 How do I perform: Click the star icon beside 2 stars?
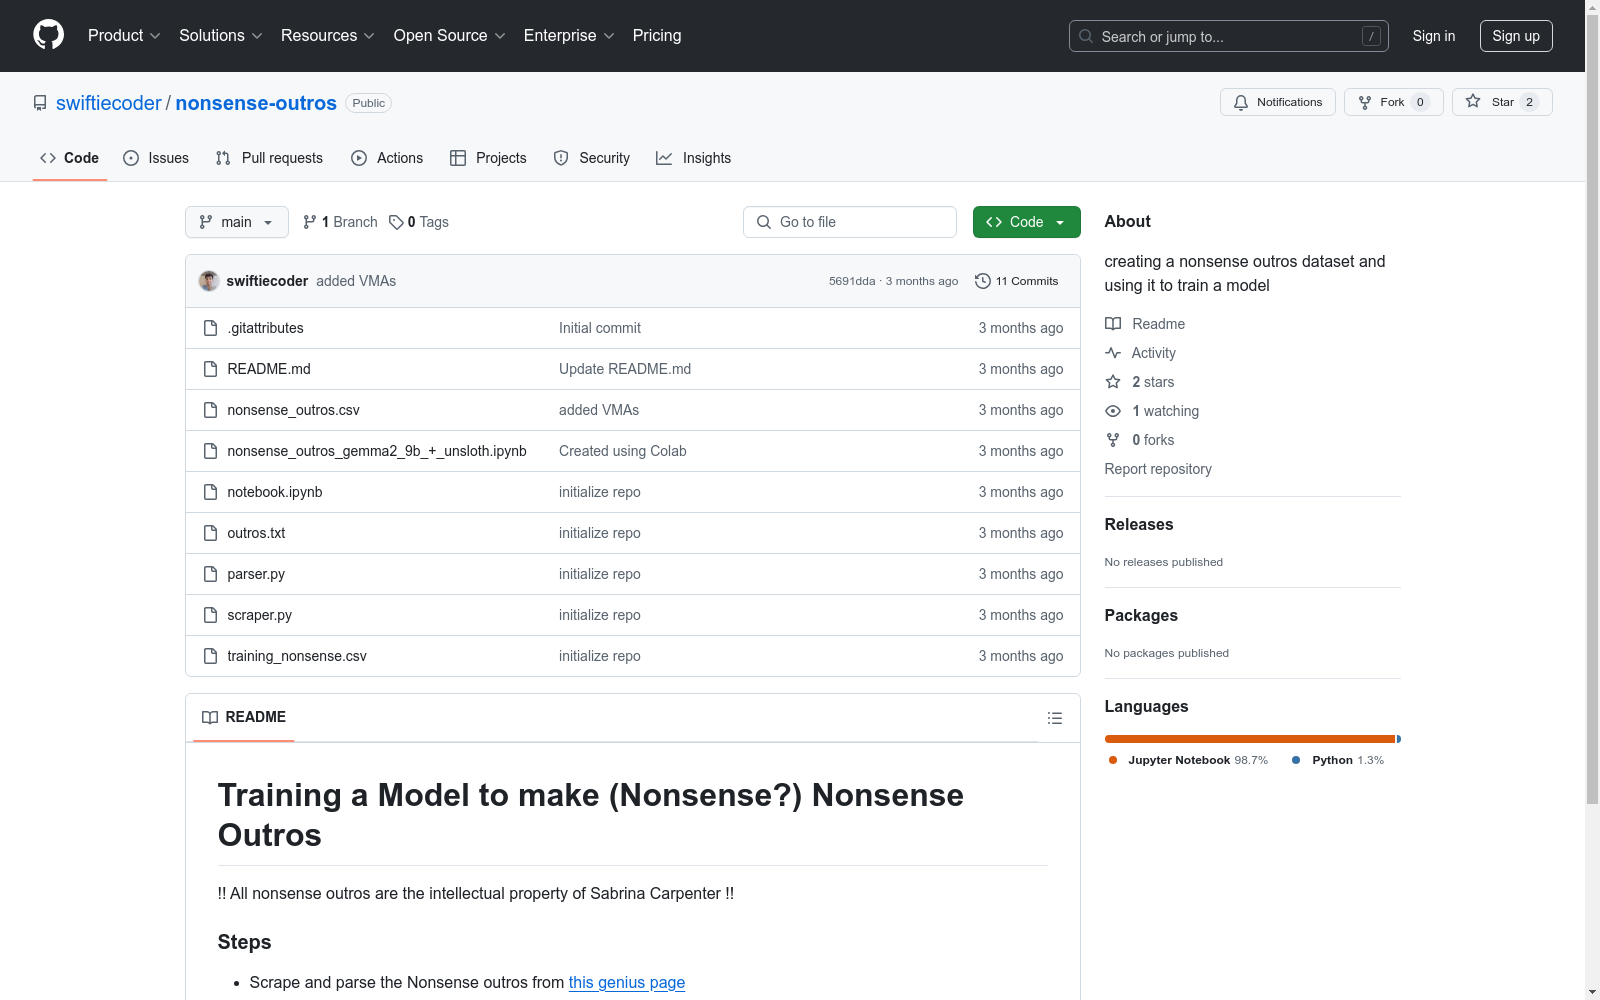(1113, 382)
